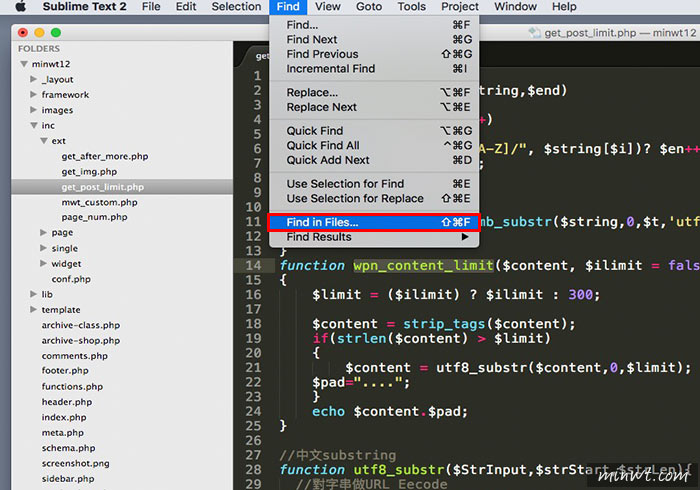This screenshot has height=490, width=700.
Task: Open sidebar.php in sidebar
Action: tap(68, 479)
